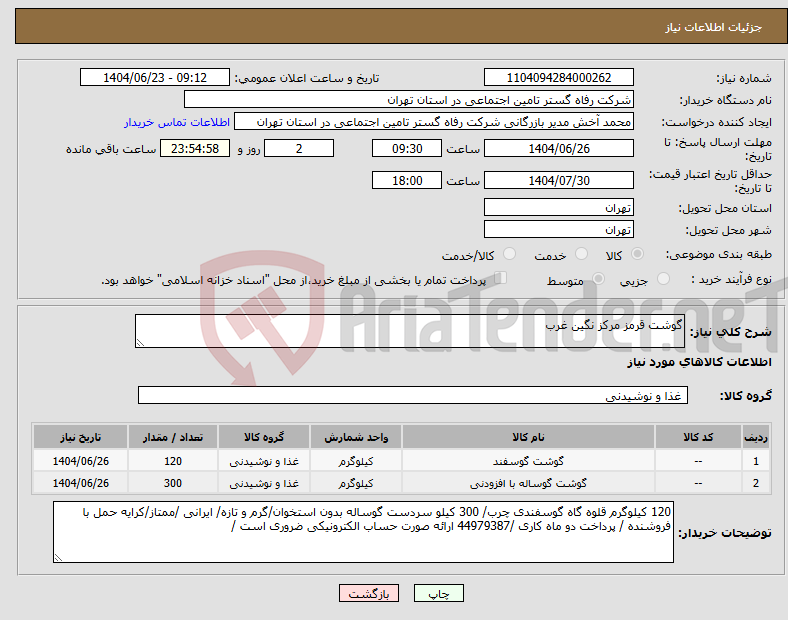
Task: Click the تاریخ نیاز column header
Action: tap(80, 437)
